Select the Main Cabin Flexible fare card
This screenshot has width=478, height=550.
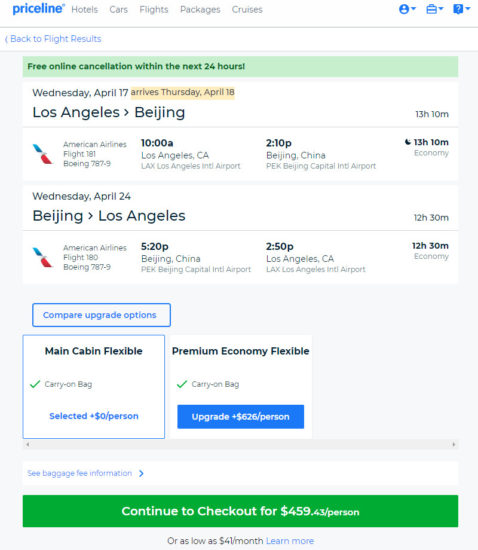coord(94,387)
